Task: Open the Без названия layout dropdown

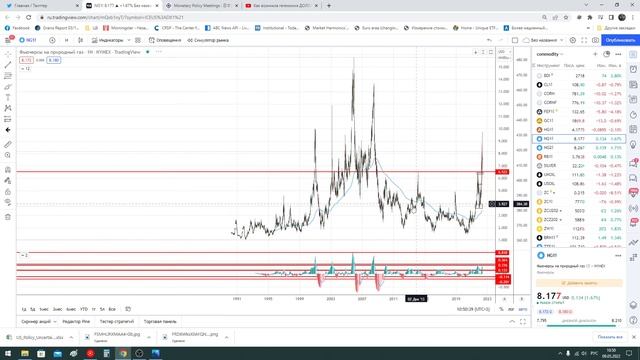Action: (x=543, y=40)
